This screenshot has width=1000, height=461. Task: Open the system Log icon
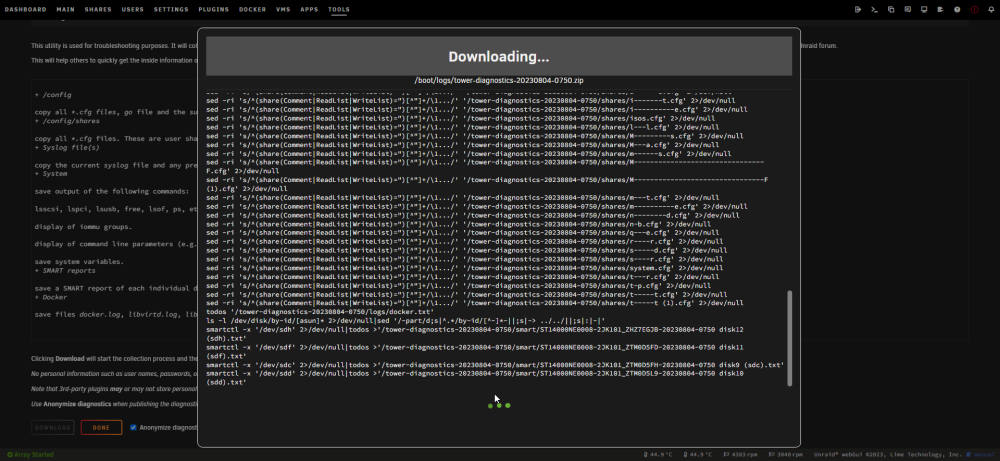point(941,10)
